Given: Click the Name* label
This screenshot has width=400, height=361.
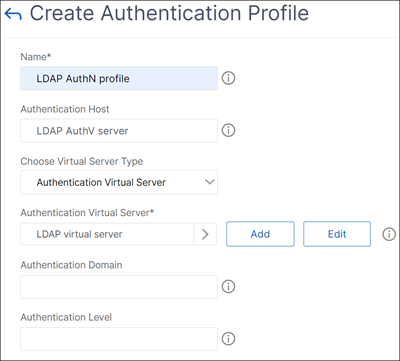Looking at the screenshot, I should tap(36, 57).
